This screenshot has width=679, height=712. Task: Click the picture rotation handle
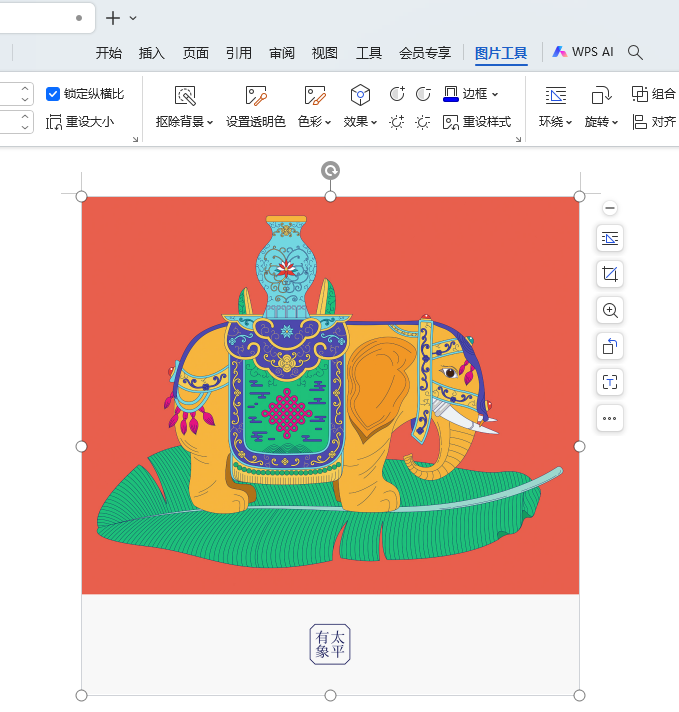330,171
